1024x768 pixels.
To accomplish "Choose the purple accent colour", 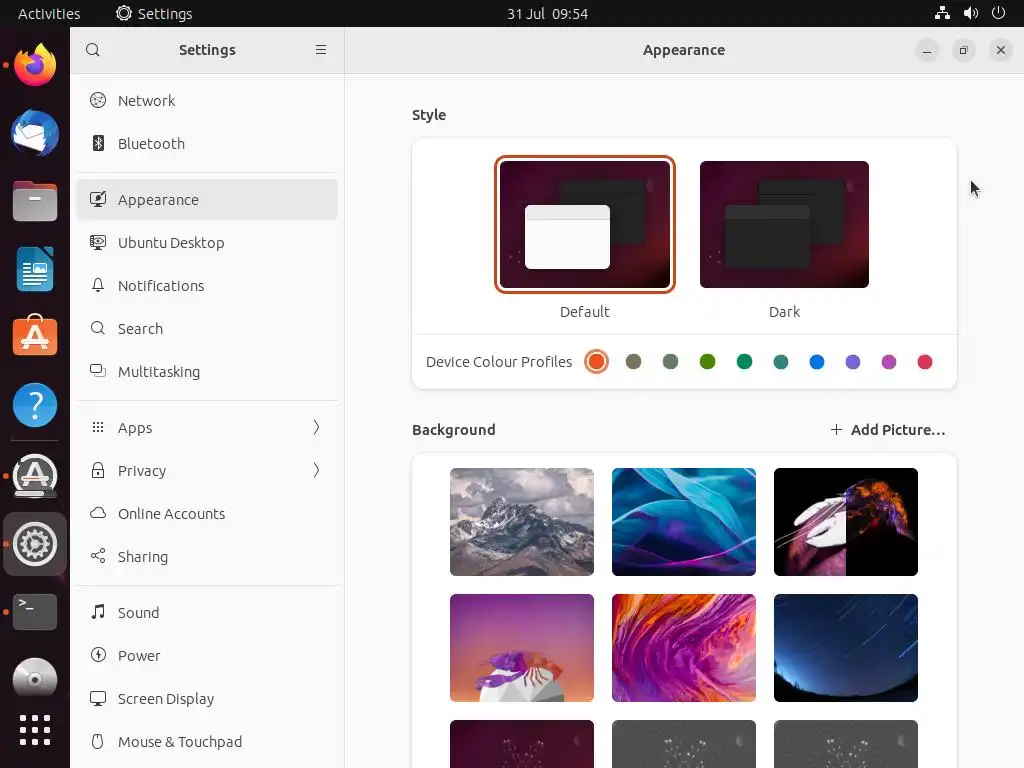I will pyautogui.click(x=852, y=362).
